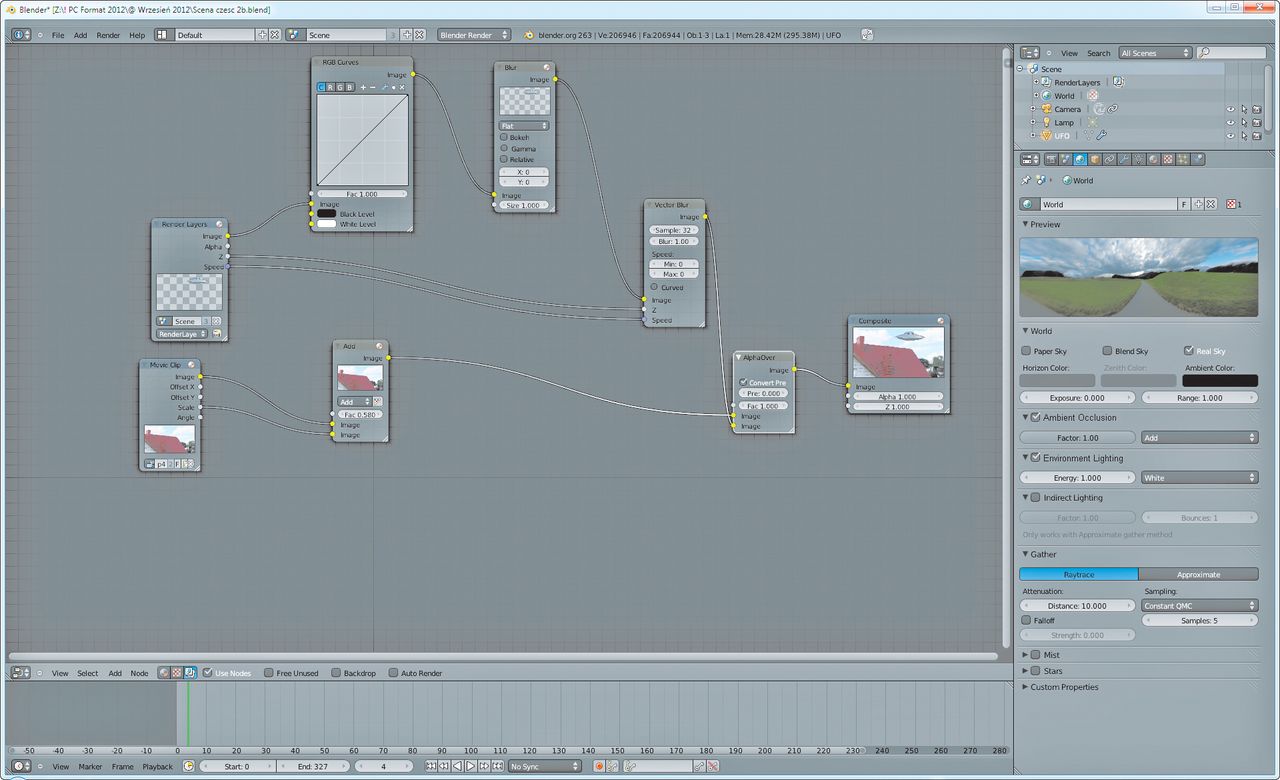
Task: Toggle Camera visibility eye in outliner
Action: pos(1231,109)
